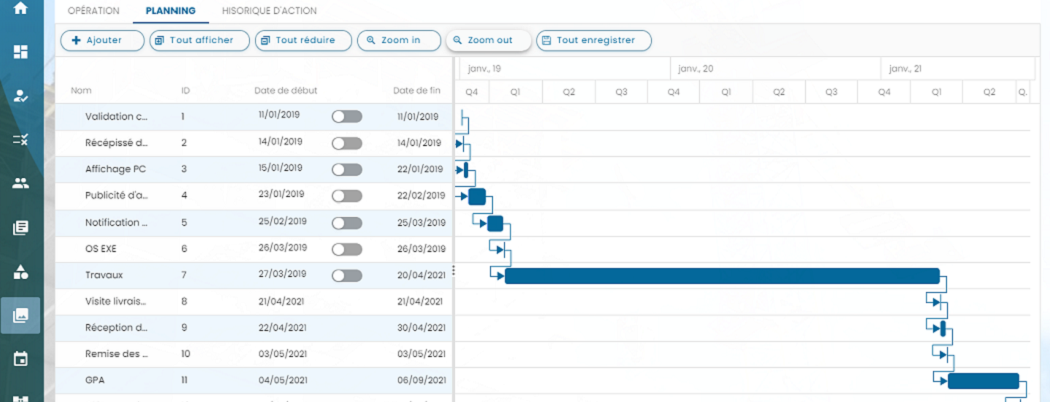Open the library documents icon in sidebar
The width and height of the screenshot is (1050, 402).
pyautogui.click(x=21, y=228)
